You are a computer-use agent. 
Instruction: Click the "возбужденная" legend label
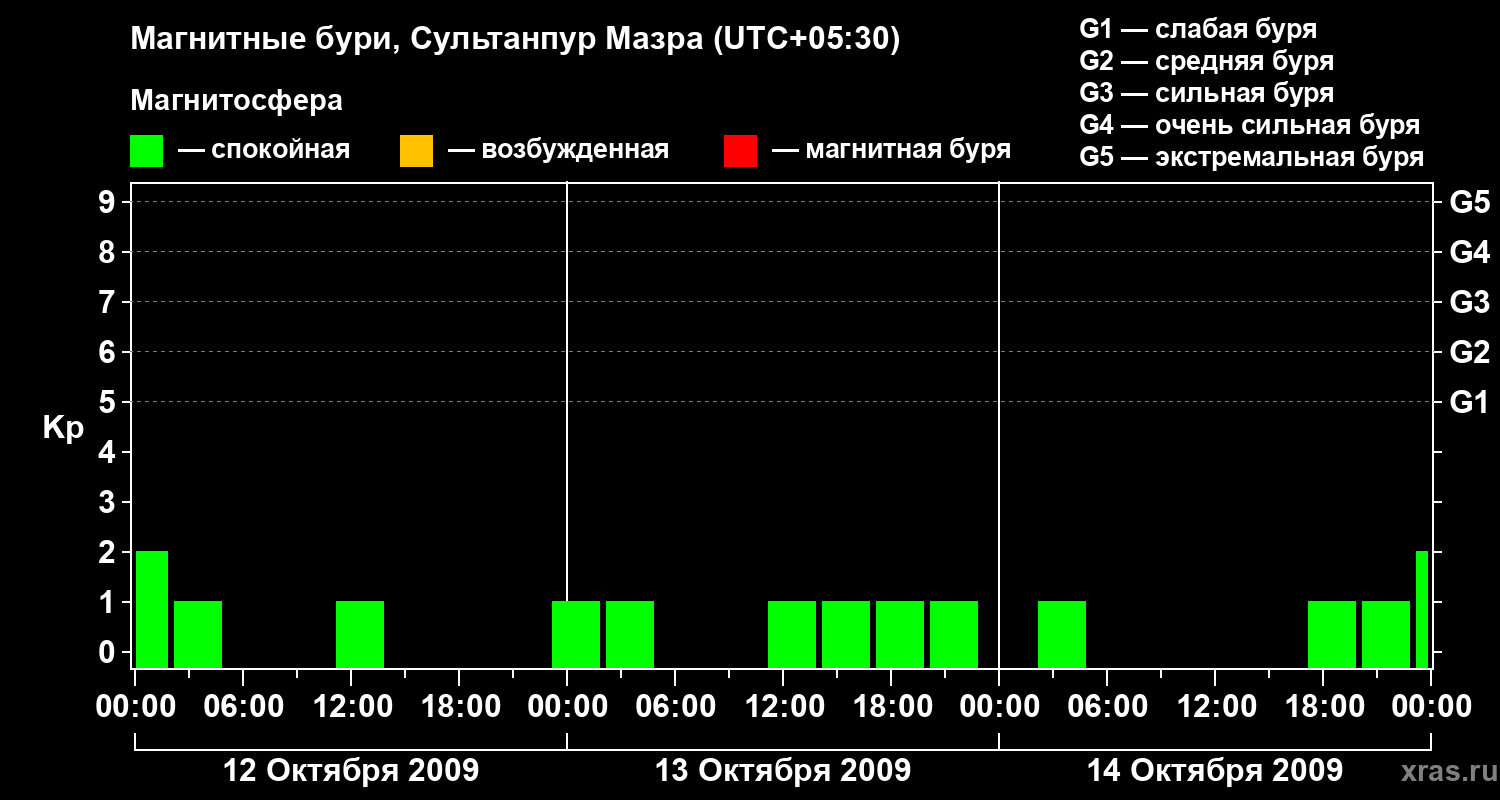(575, 151)
